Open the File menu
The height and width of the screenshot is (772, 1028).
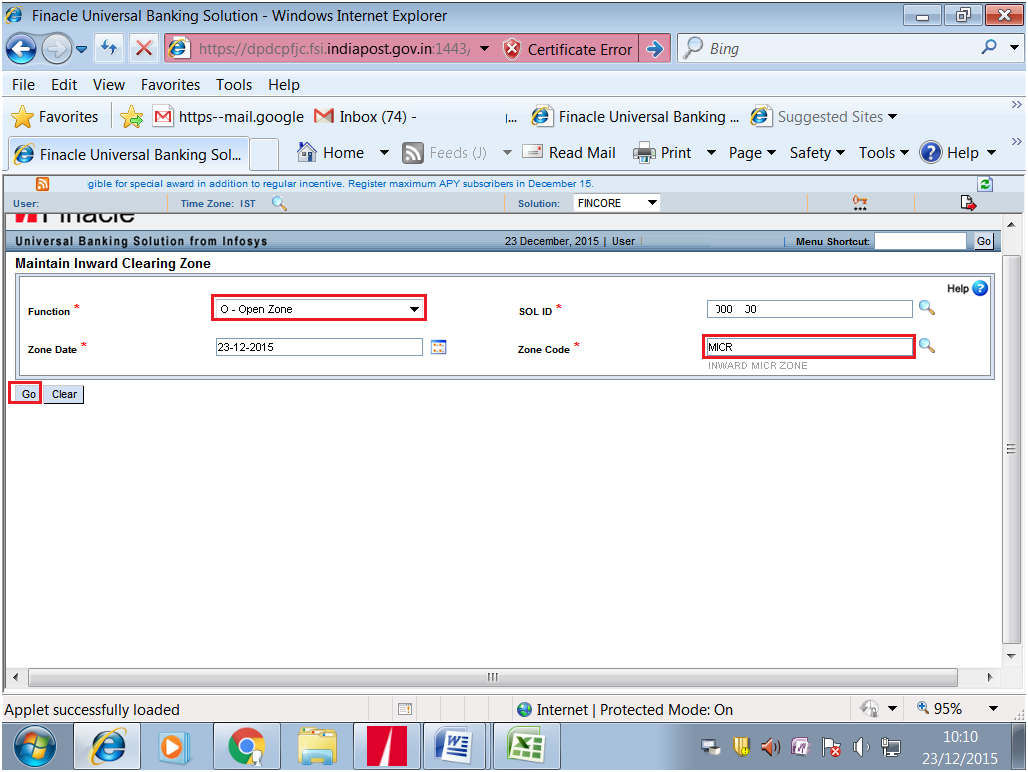[22, 85]
